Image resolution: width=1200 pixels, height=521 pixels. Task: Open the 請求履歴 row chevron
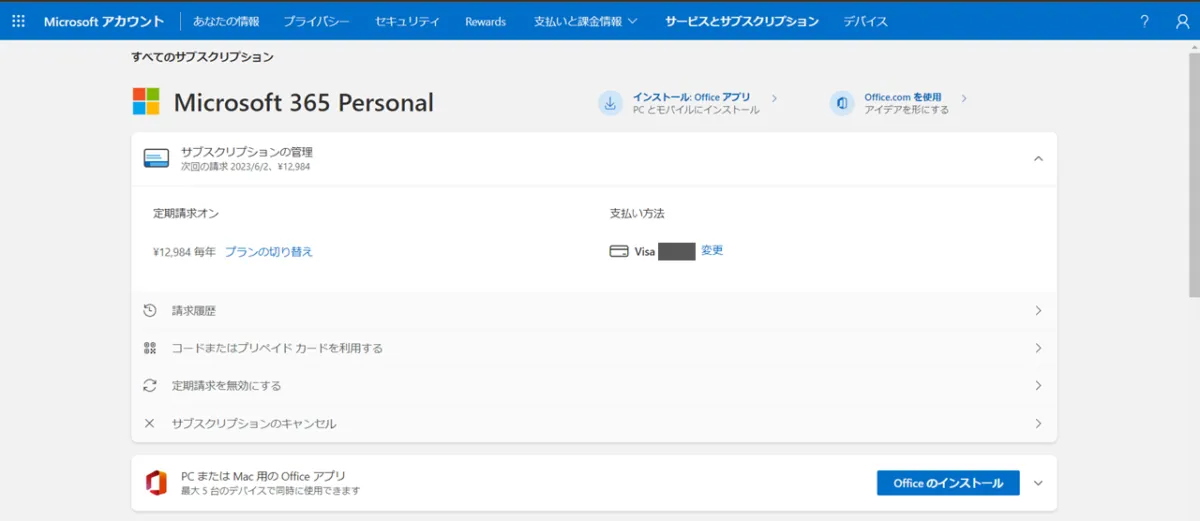[x=1038, y=311]
